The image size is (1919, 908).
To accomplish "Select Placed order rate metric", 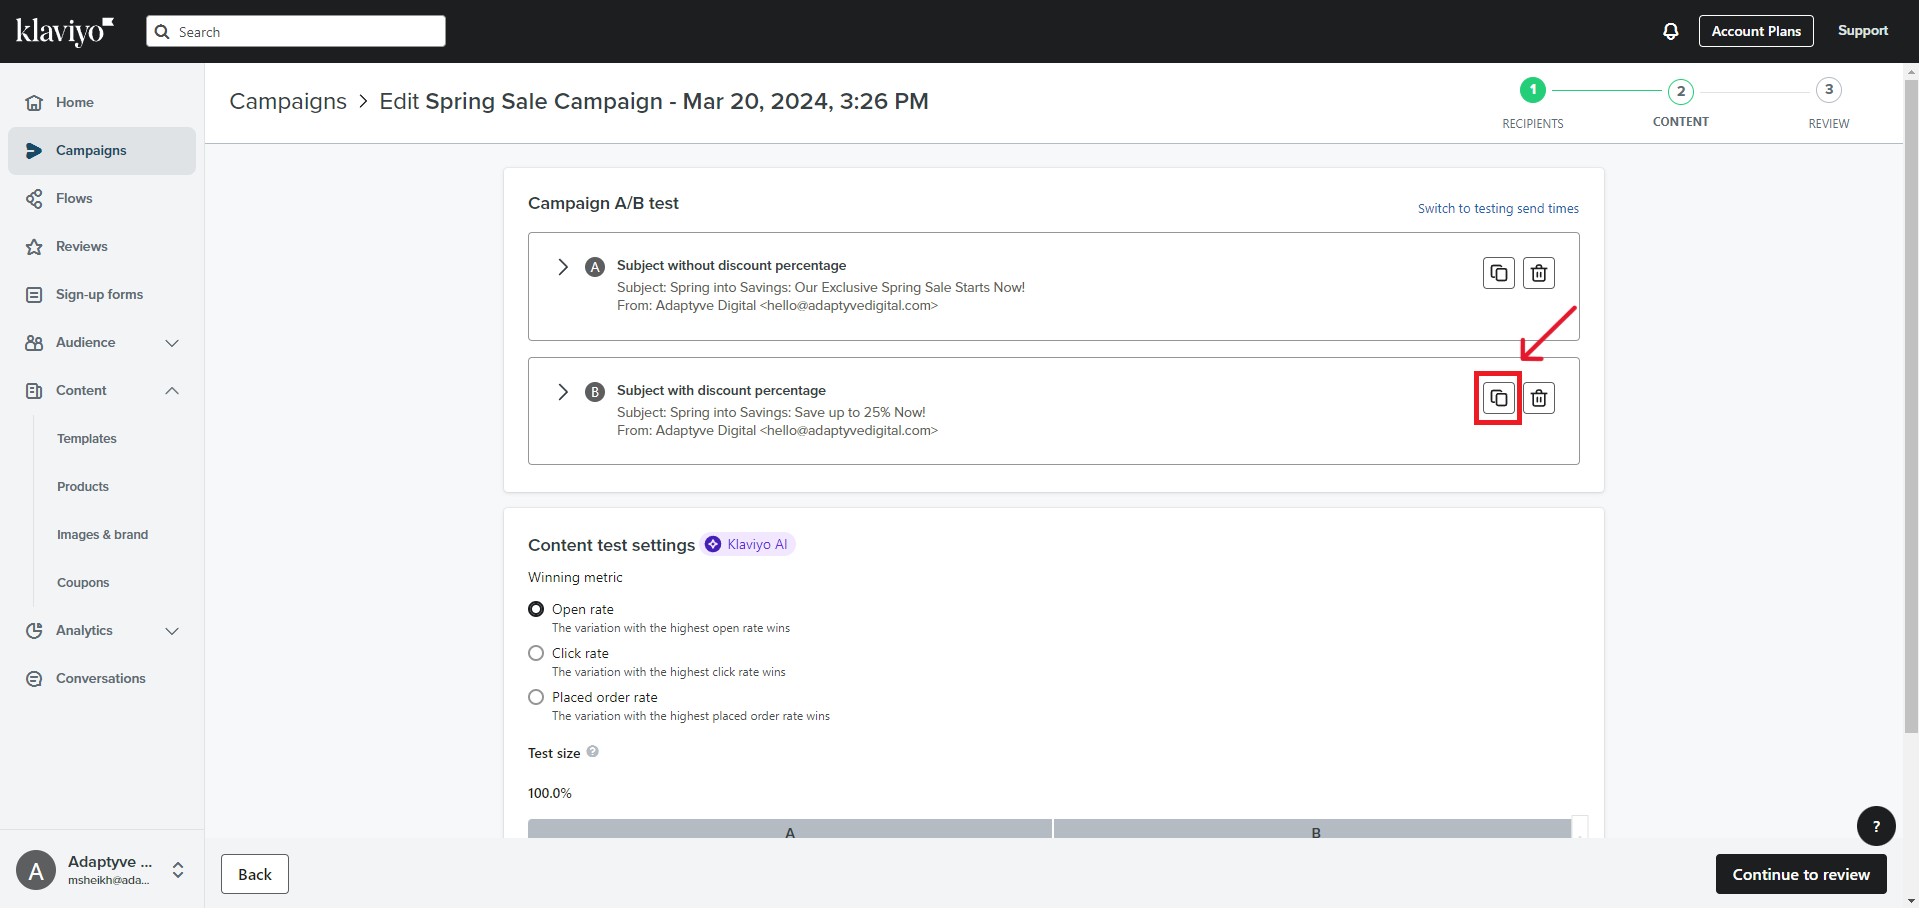I will click(536, 697).
